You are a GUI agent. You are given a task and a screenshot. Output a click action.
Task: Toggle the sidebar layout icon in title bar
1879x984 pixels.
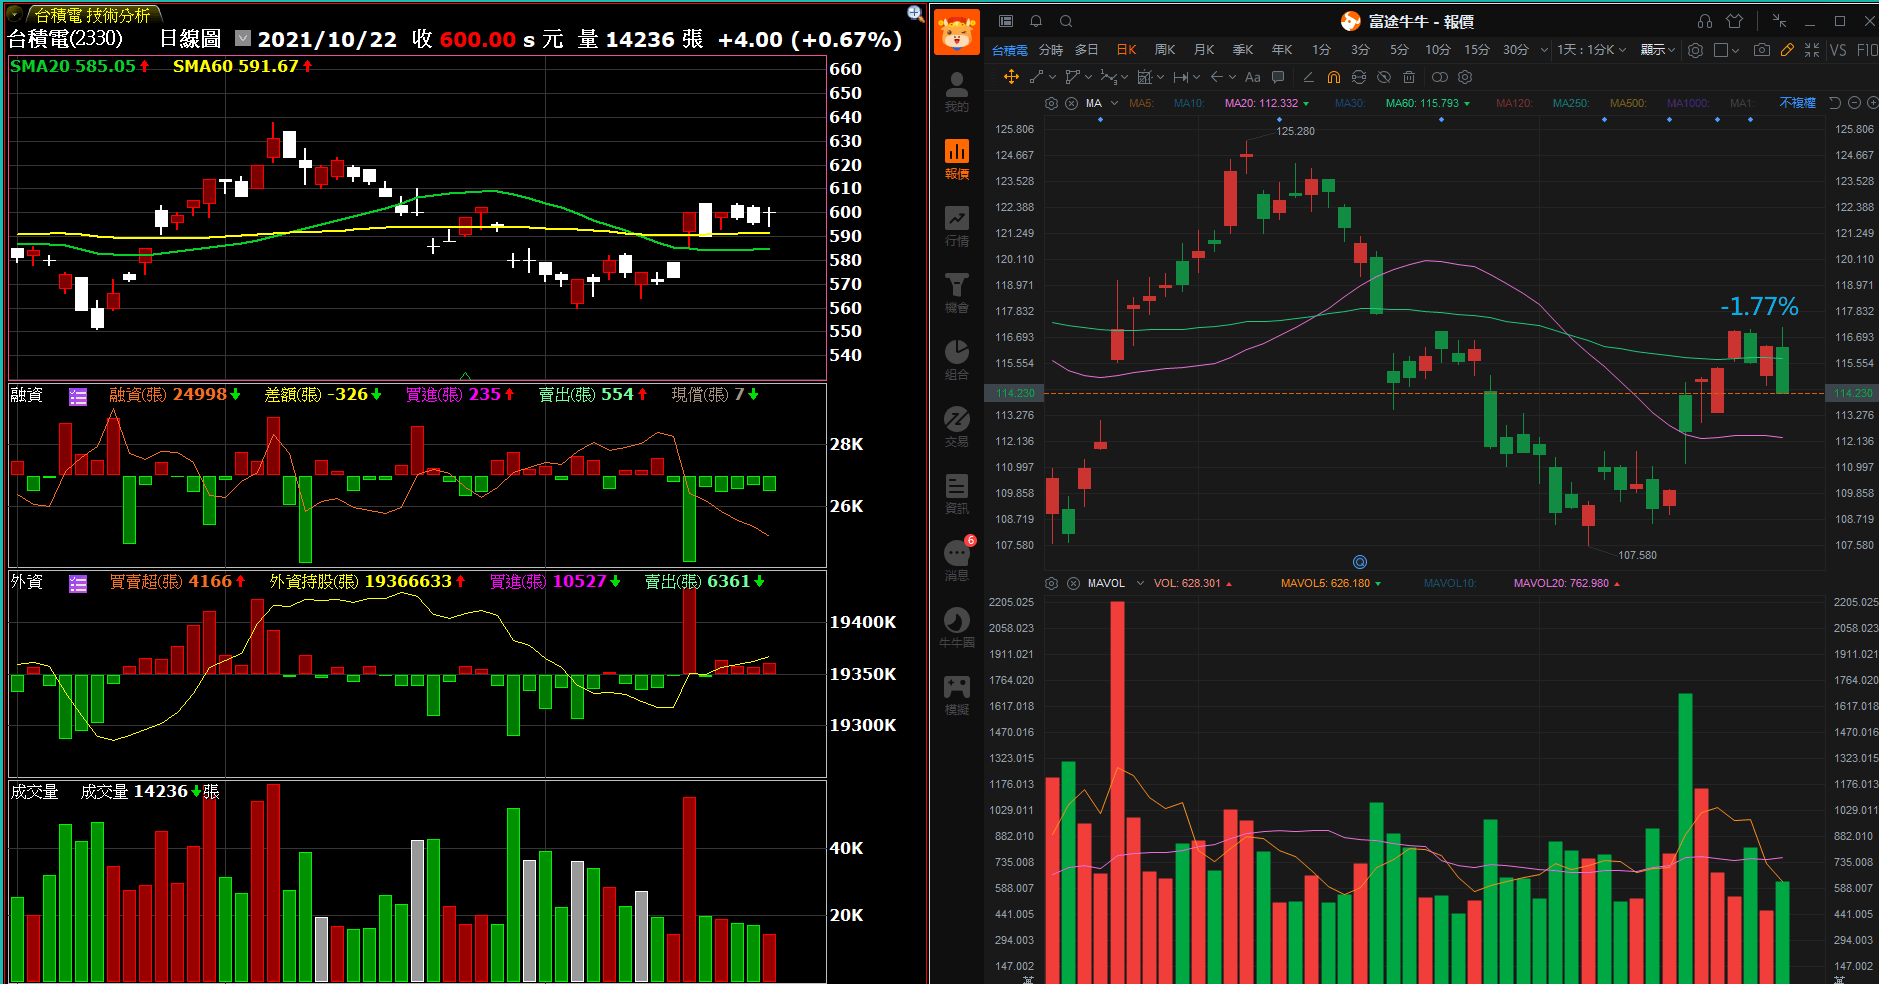click(1006, 21)
